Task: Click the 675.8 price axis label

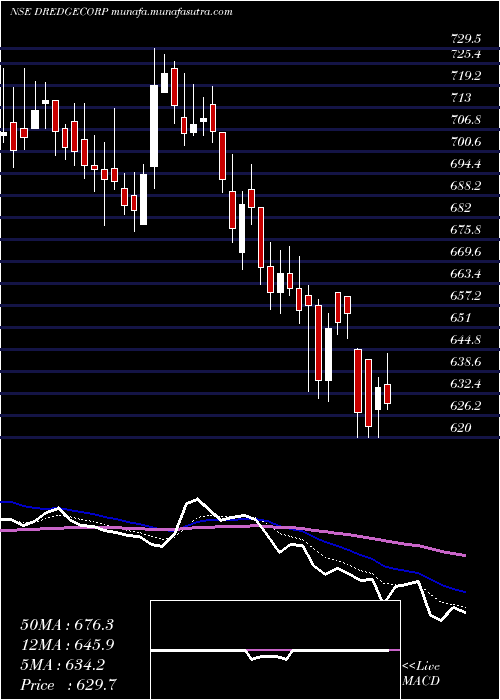Action: [468, 230]
